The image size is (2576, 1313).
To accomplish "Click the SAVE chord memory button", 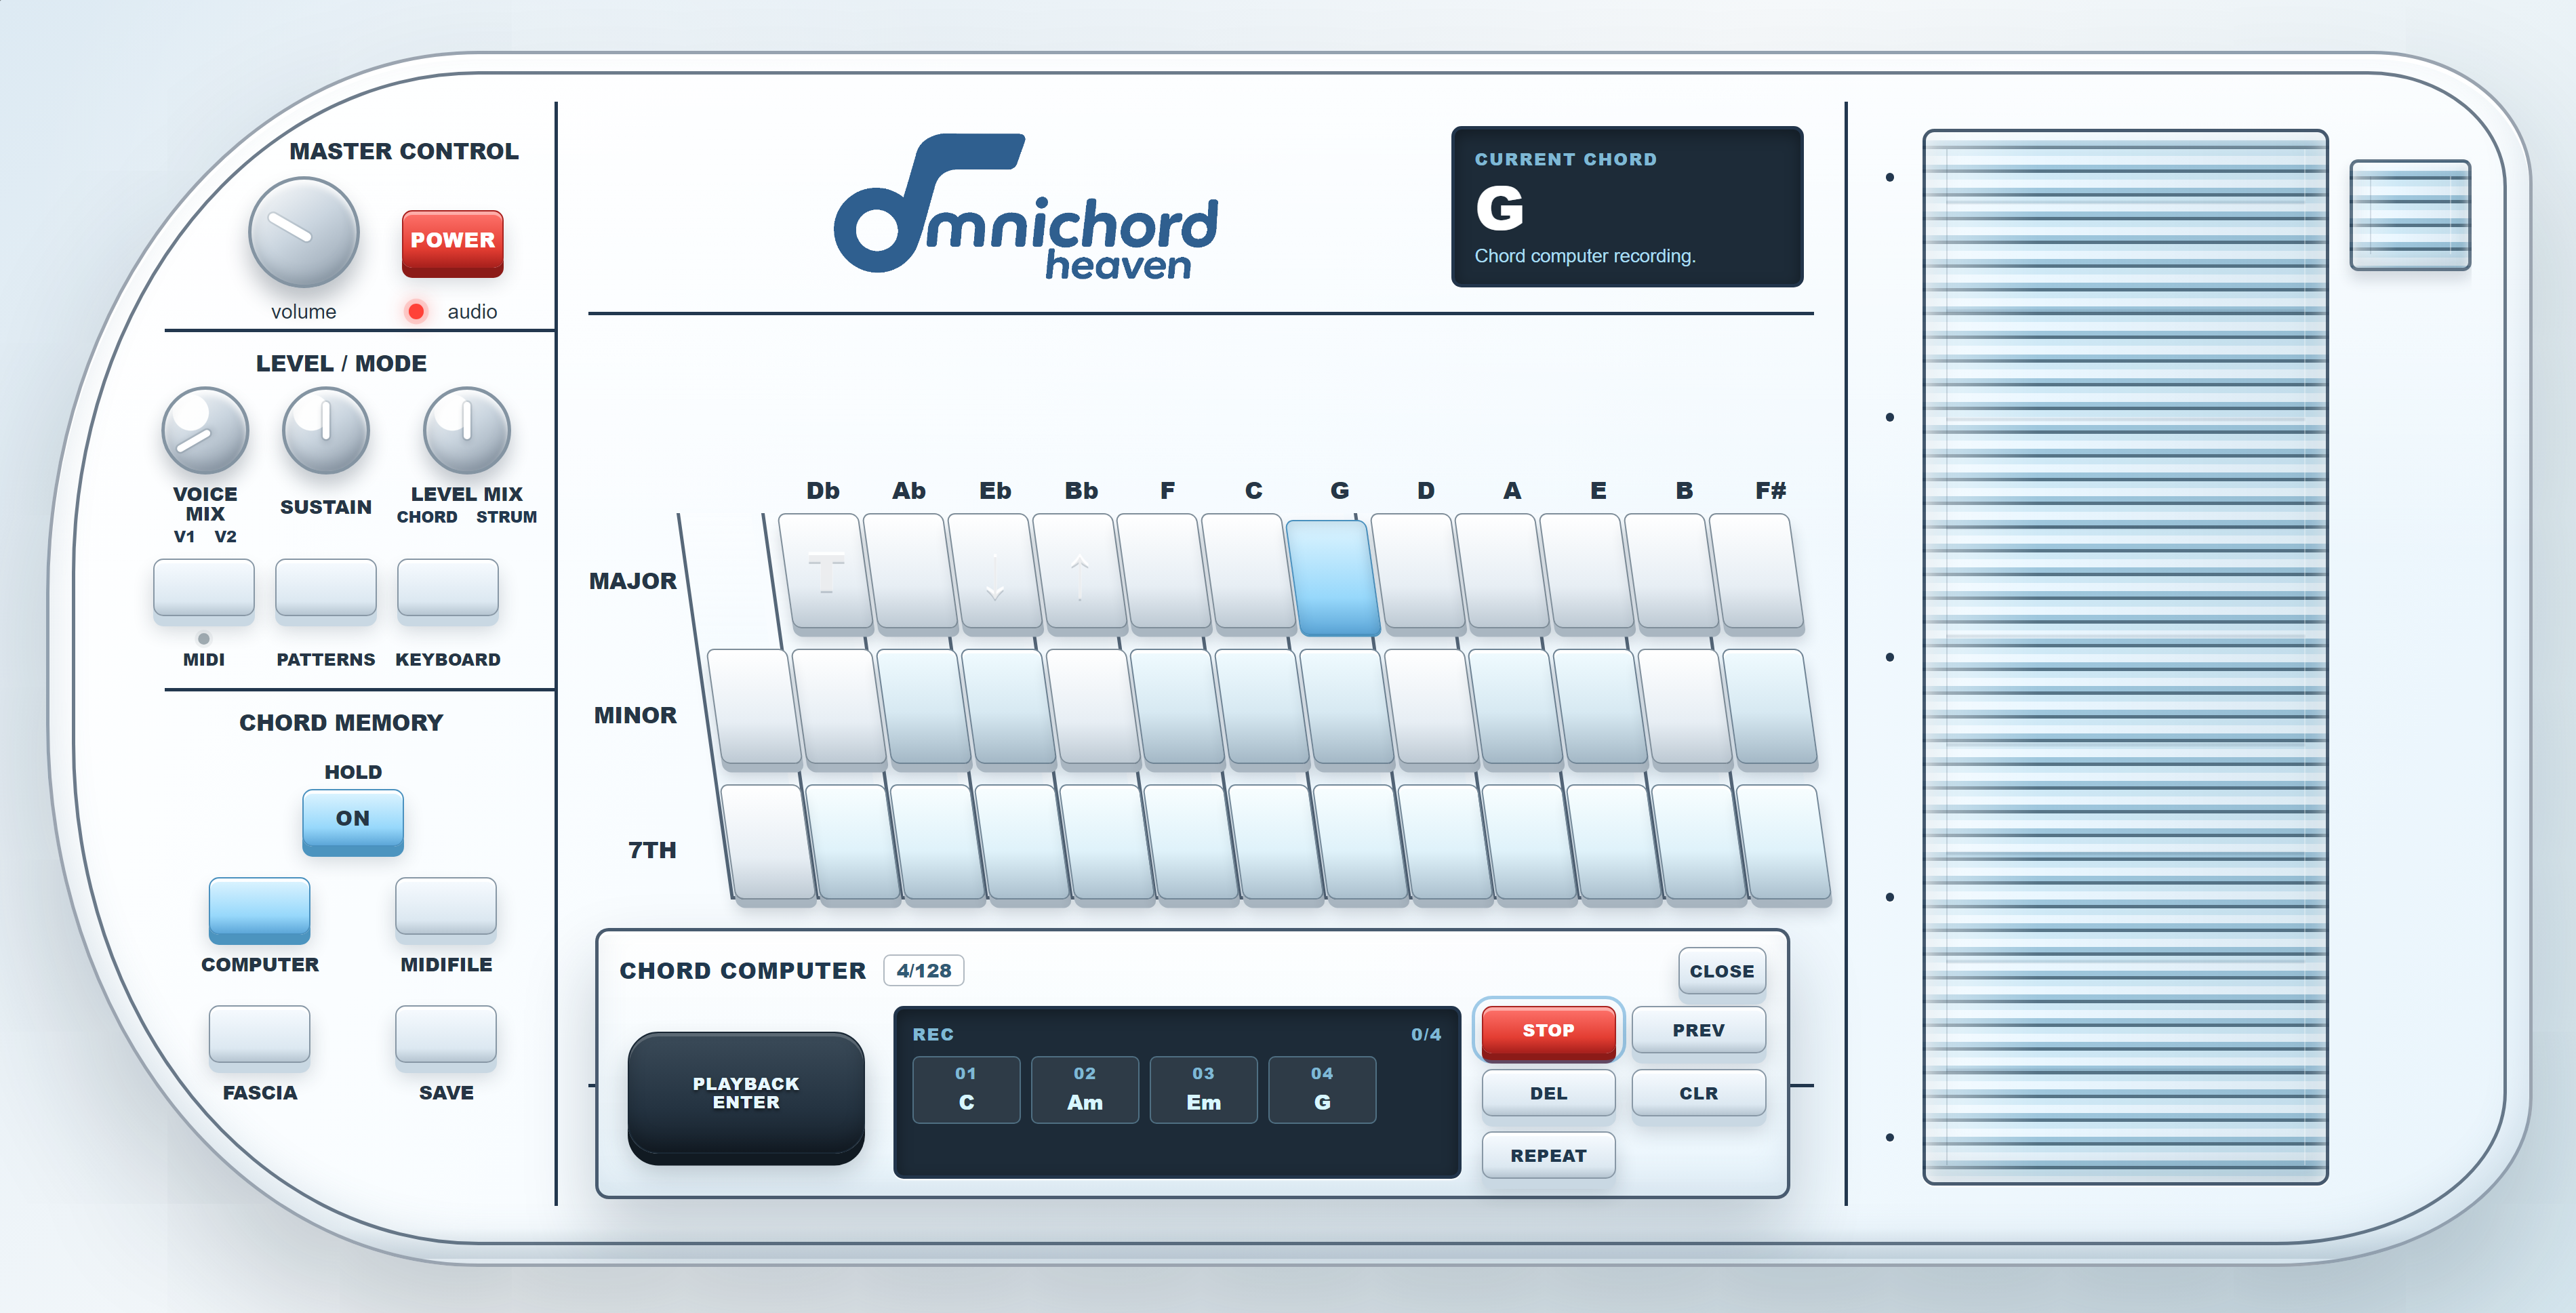I will pos(446,1036).
